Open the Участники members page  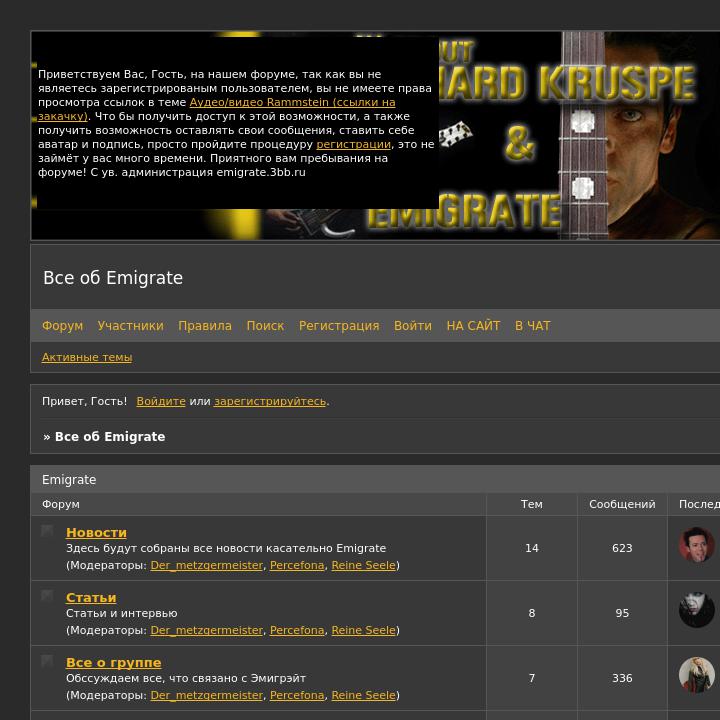point(130,326)
